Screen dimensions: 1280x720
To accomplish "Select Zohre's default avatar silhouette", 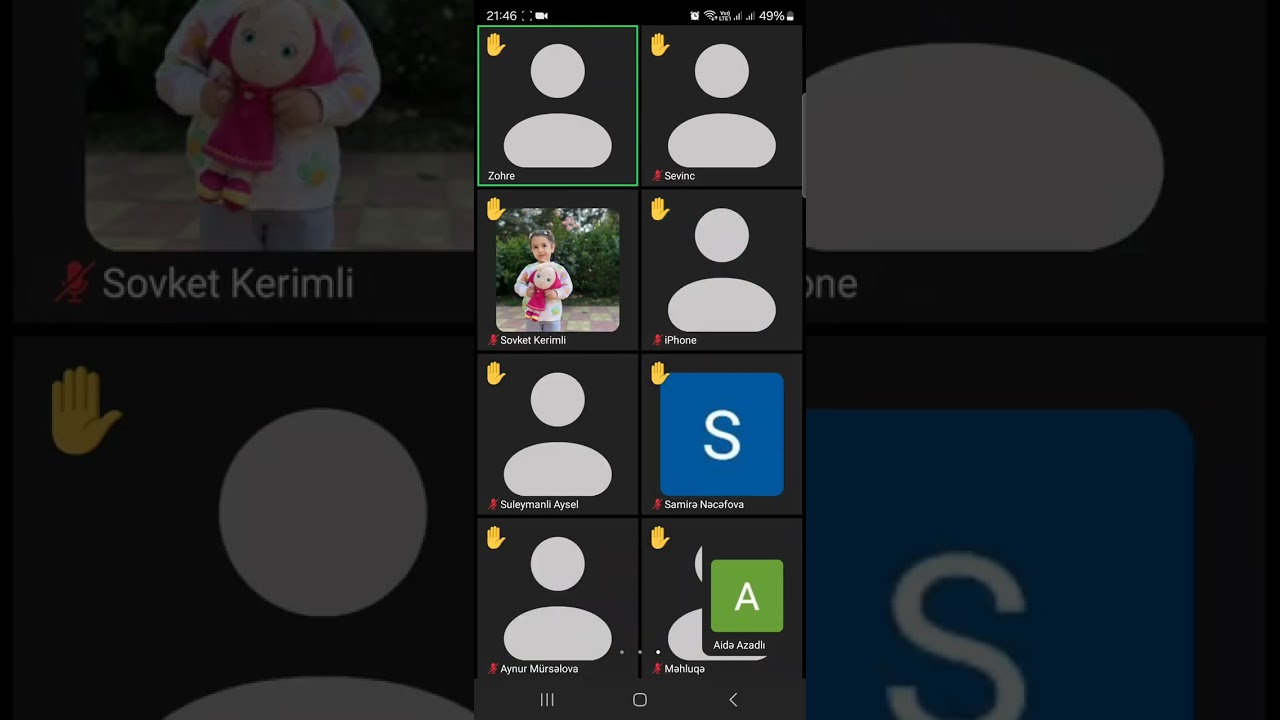I will click(x=557, y=106).
